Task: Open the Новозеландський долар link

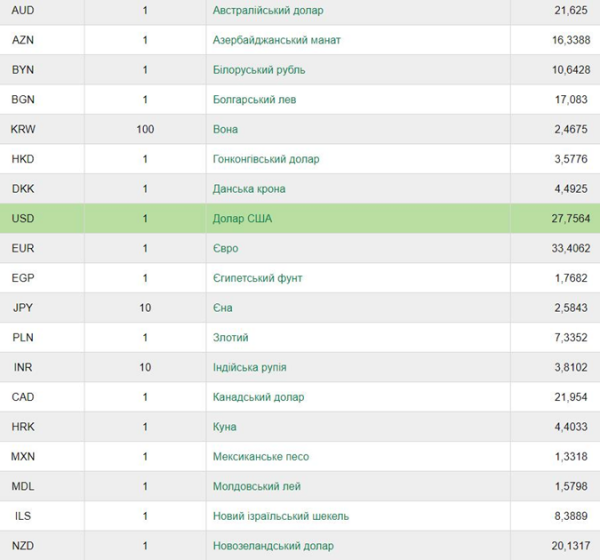Action: click(x=273, y=546)
